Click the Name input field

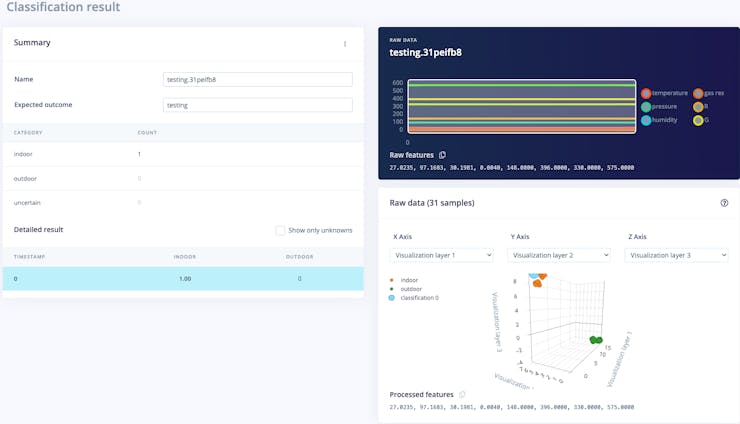coord(257,80)
